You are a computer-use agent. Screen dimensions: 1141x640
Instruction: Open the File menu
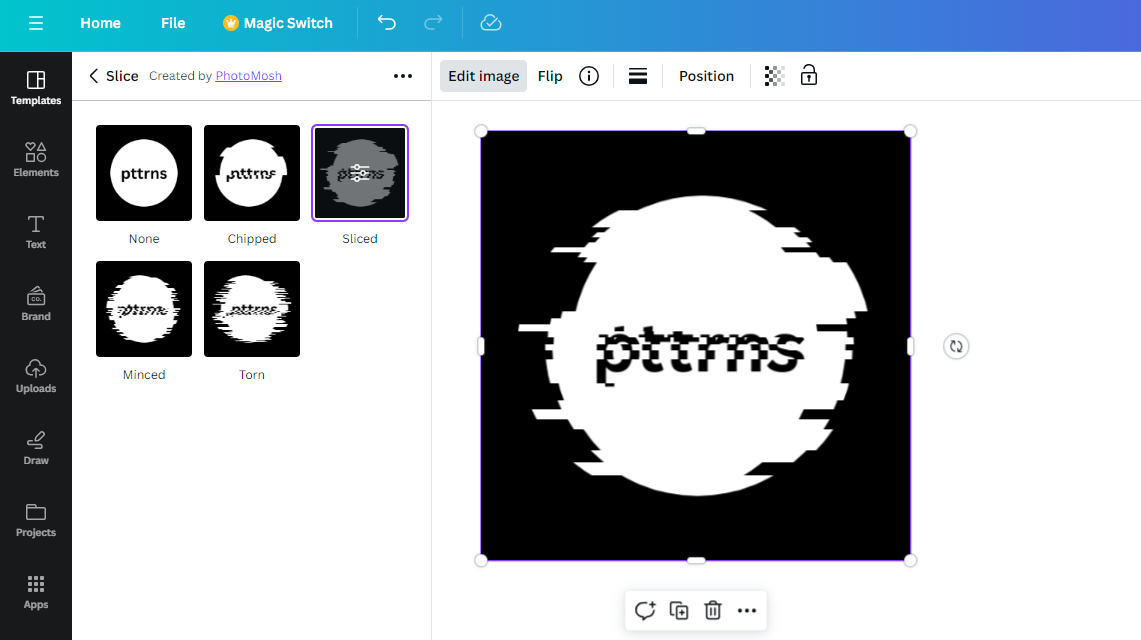tap(173, 23)
